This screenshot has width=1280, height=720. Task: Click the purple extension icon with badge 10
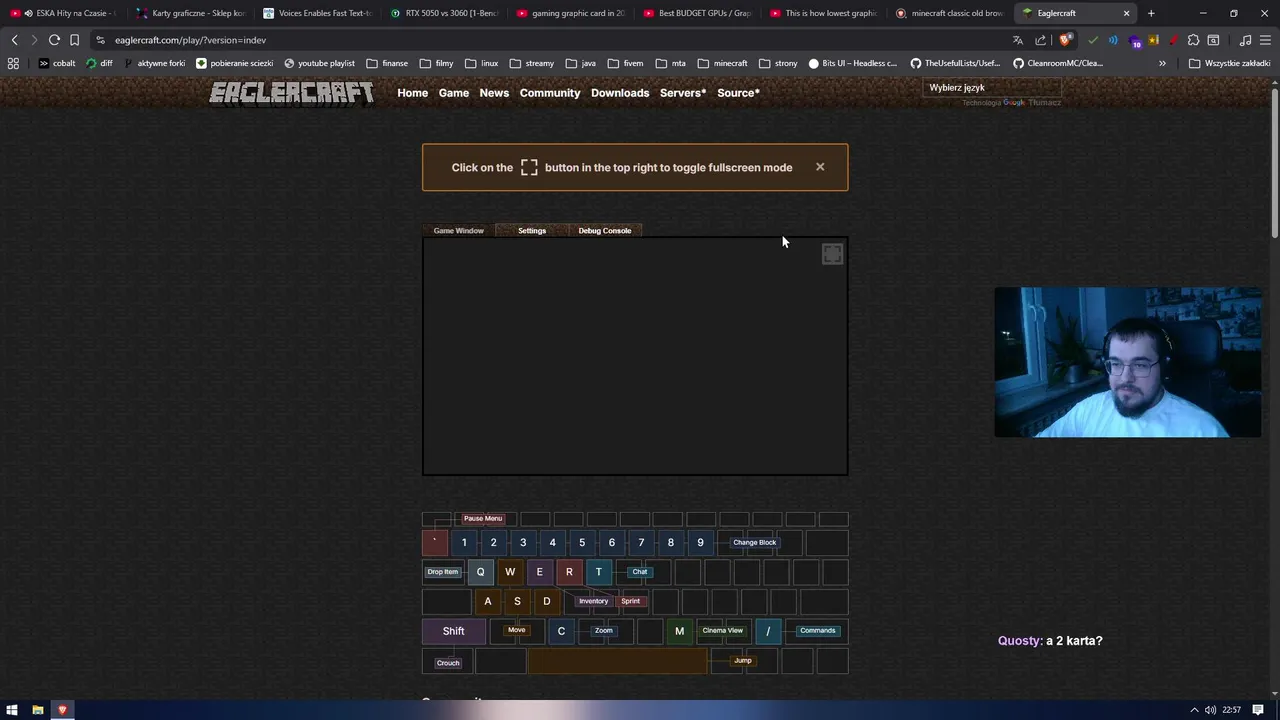click(1134, 41)
